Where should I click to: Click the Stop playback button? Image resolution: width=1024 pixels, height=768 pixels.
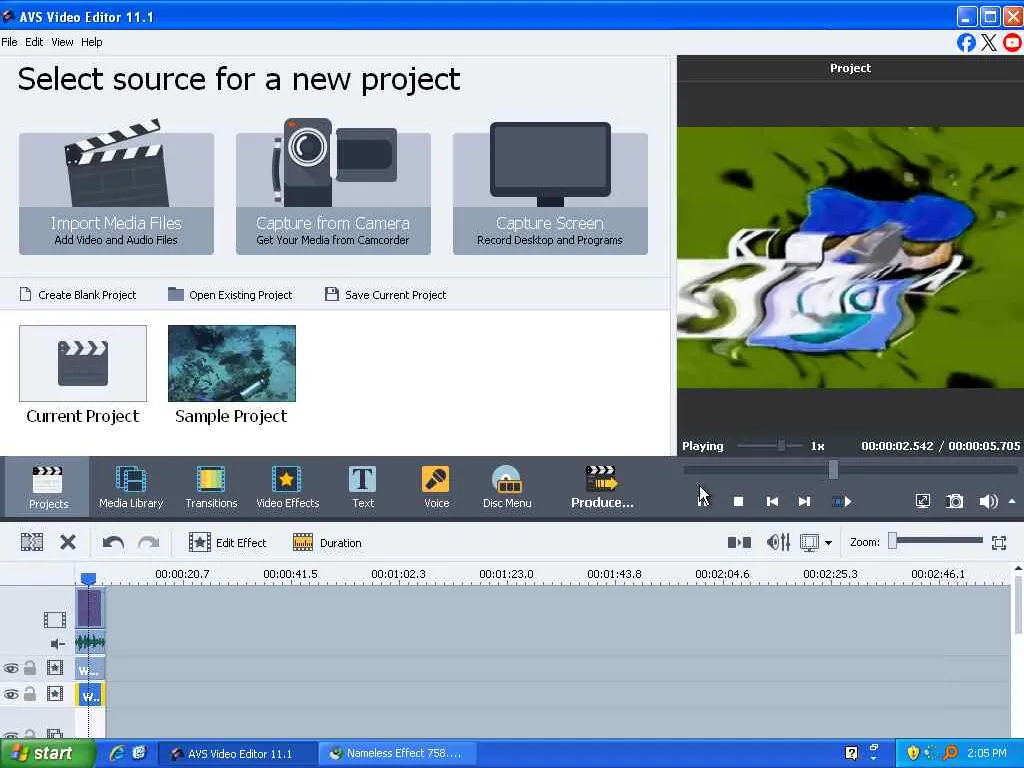pyautogui.click(x=738, y=502)
